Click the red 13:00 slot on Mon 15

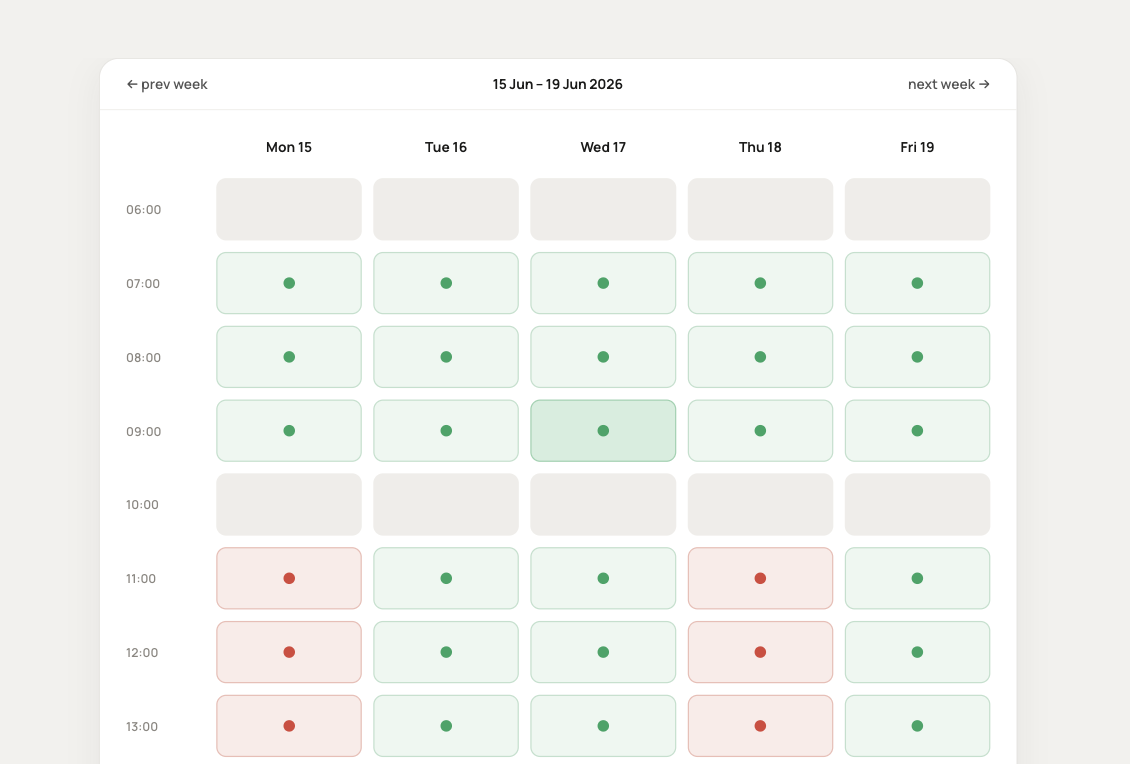pos(289,726)
